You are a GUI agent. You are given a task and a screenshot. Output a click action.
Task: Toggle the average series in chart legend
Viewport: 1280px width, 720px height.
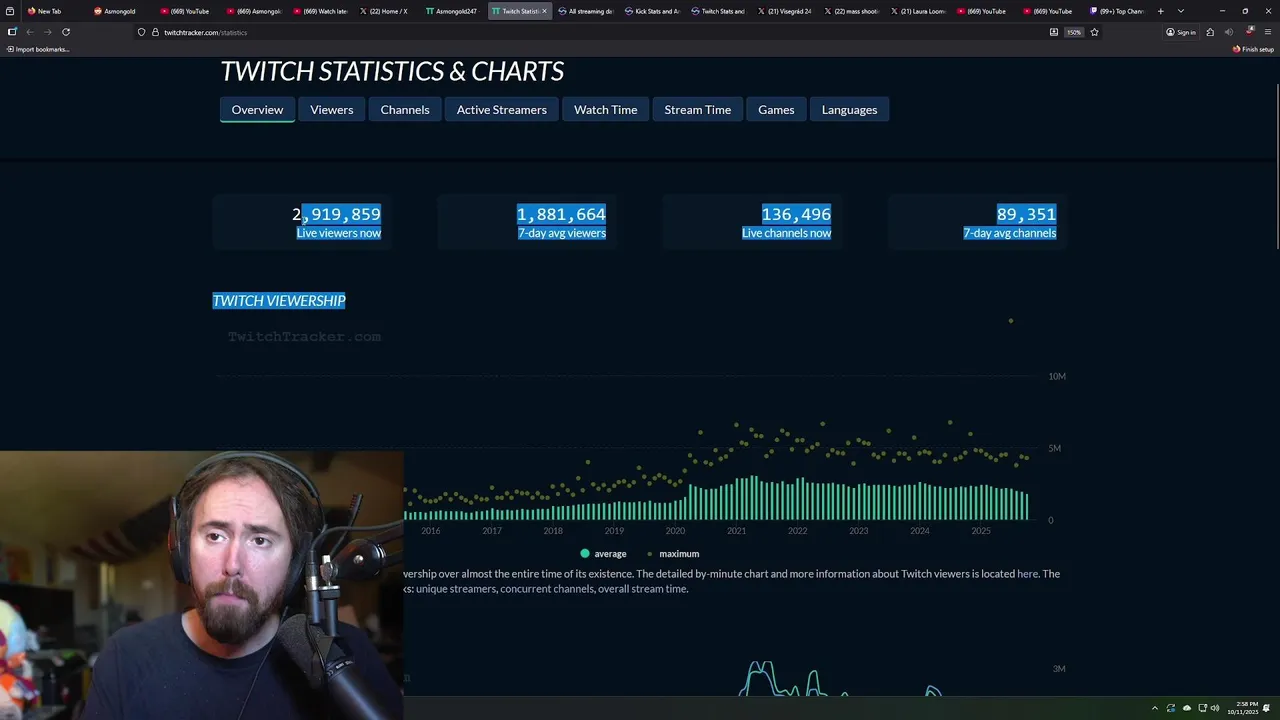click(x=603, y=553)
